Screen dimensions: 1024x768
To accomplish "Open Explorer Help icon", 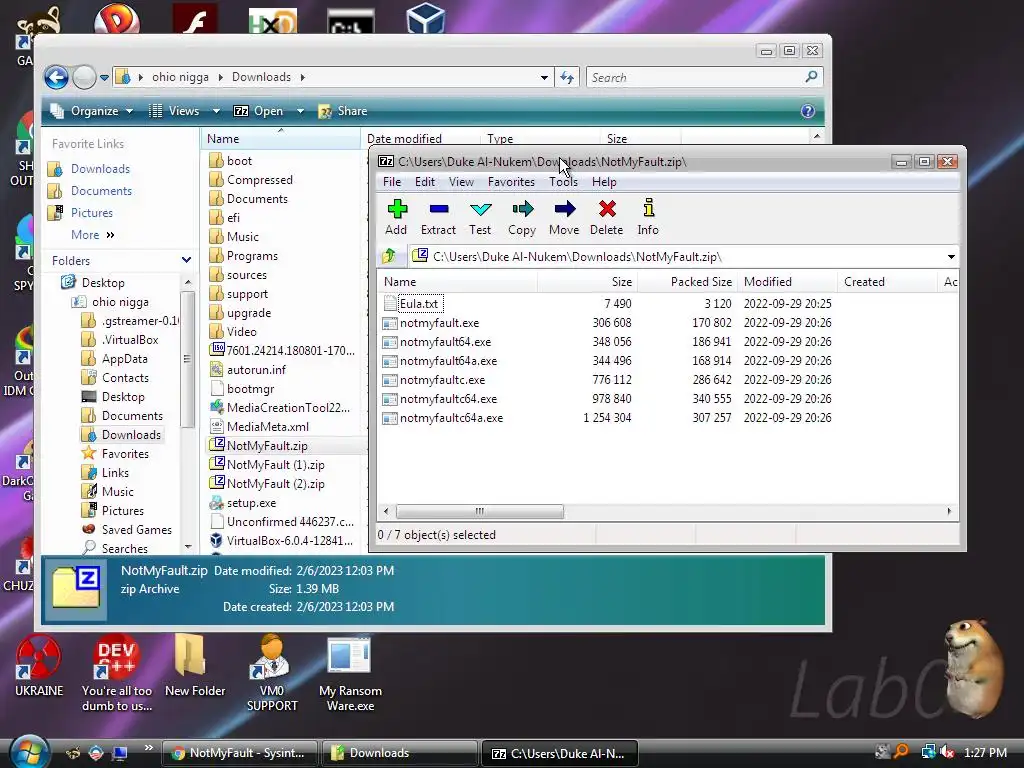I will tap(808, 111).
